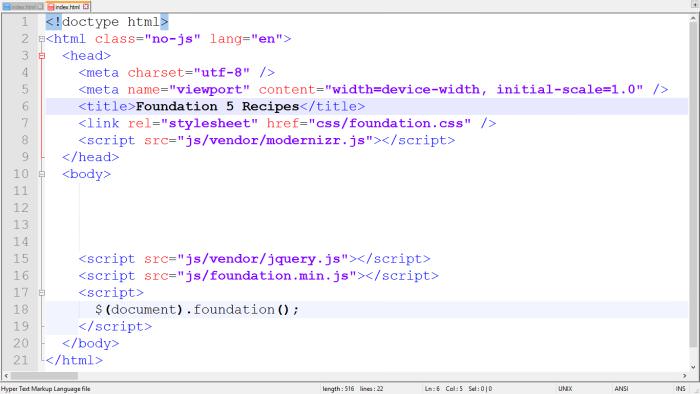This screenshot has width=700, height=394.
Task: Click the css/foundation.css href value
Action: pyautogui.click(x=389, y=124)
